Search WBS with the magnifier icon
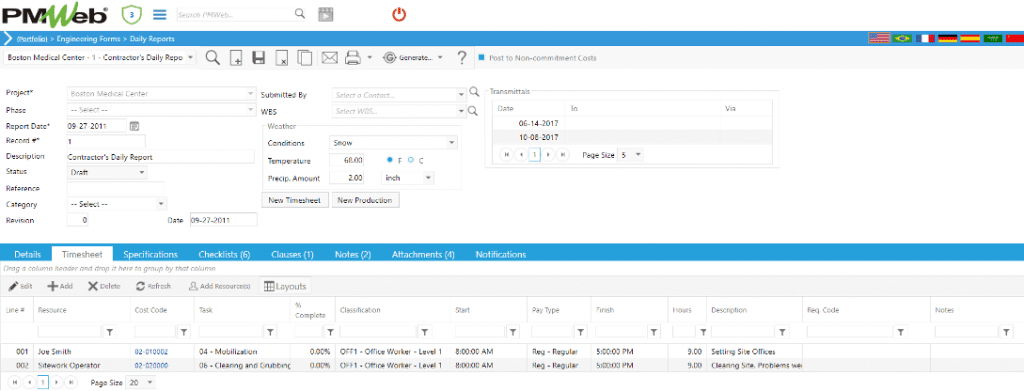The width and height of the screenshot is (1024, 391). [x=473, y=110]
